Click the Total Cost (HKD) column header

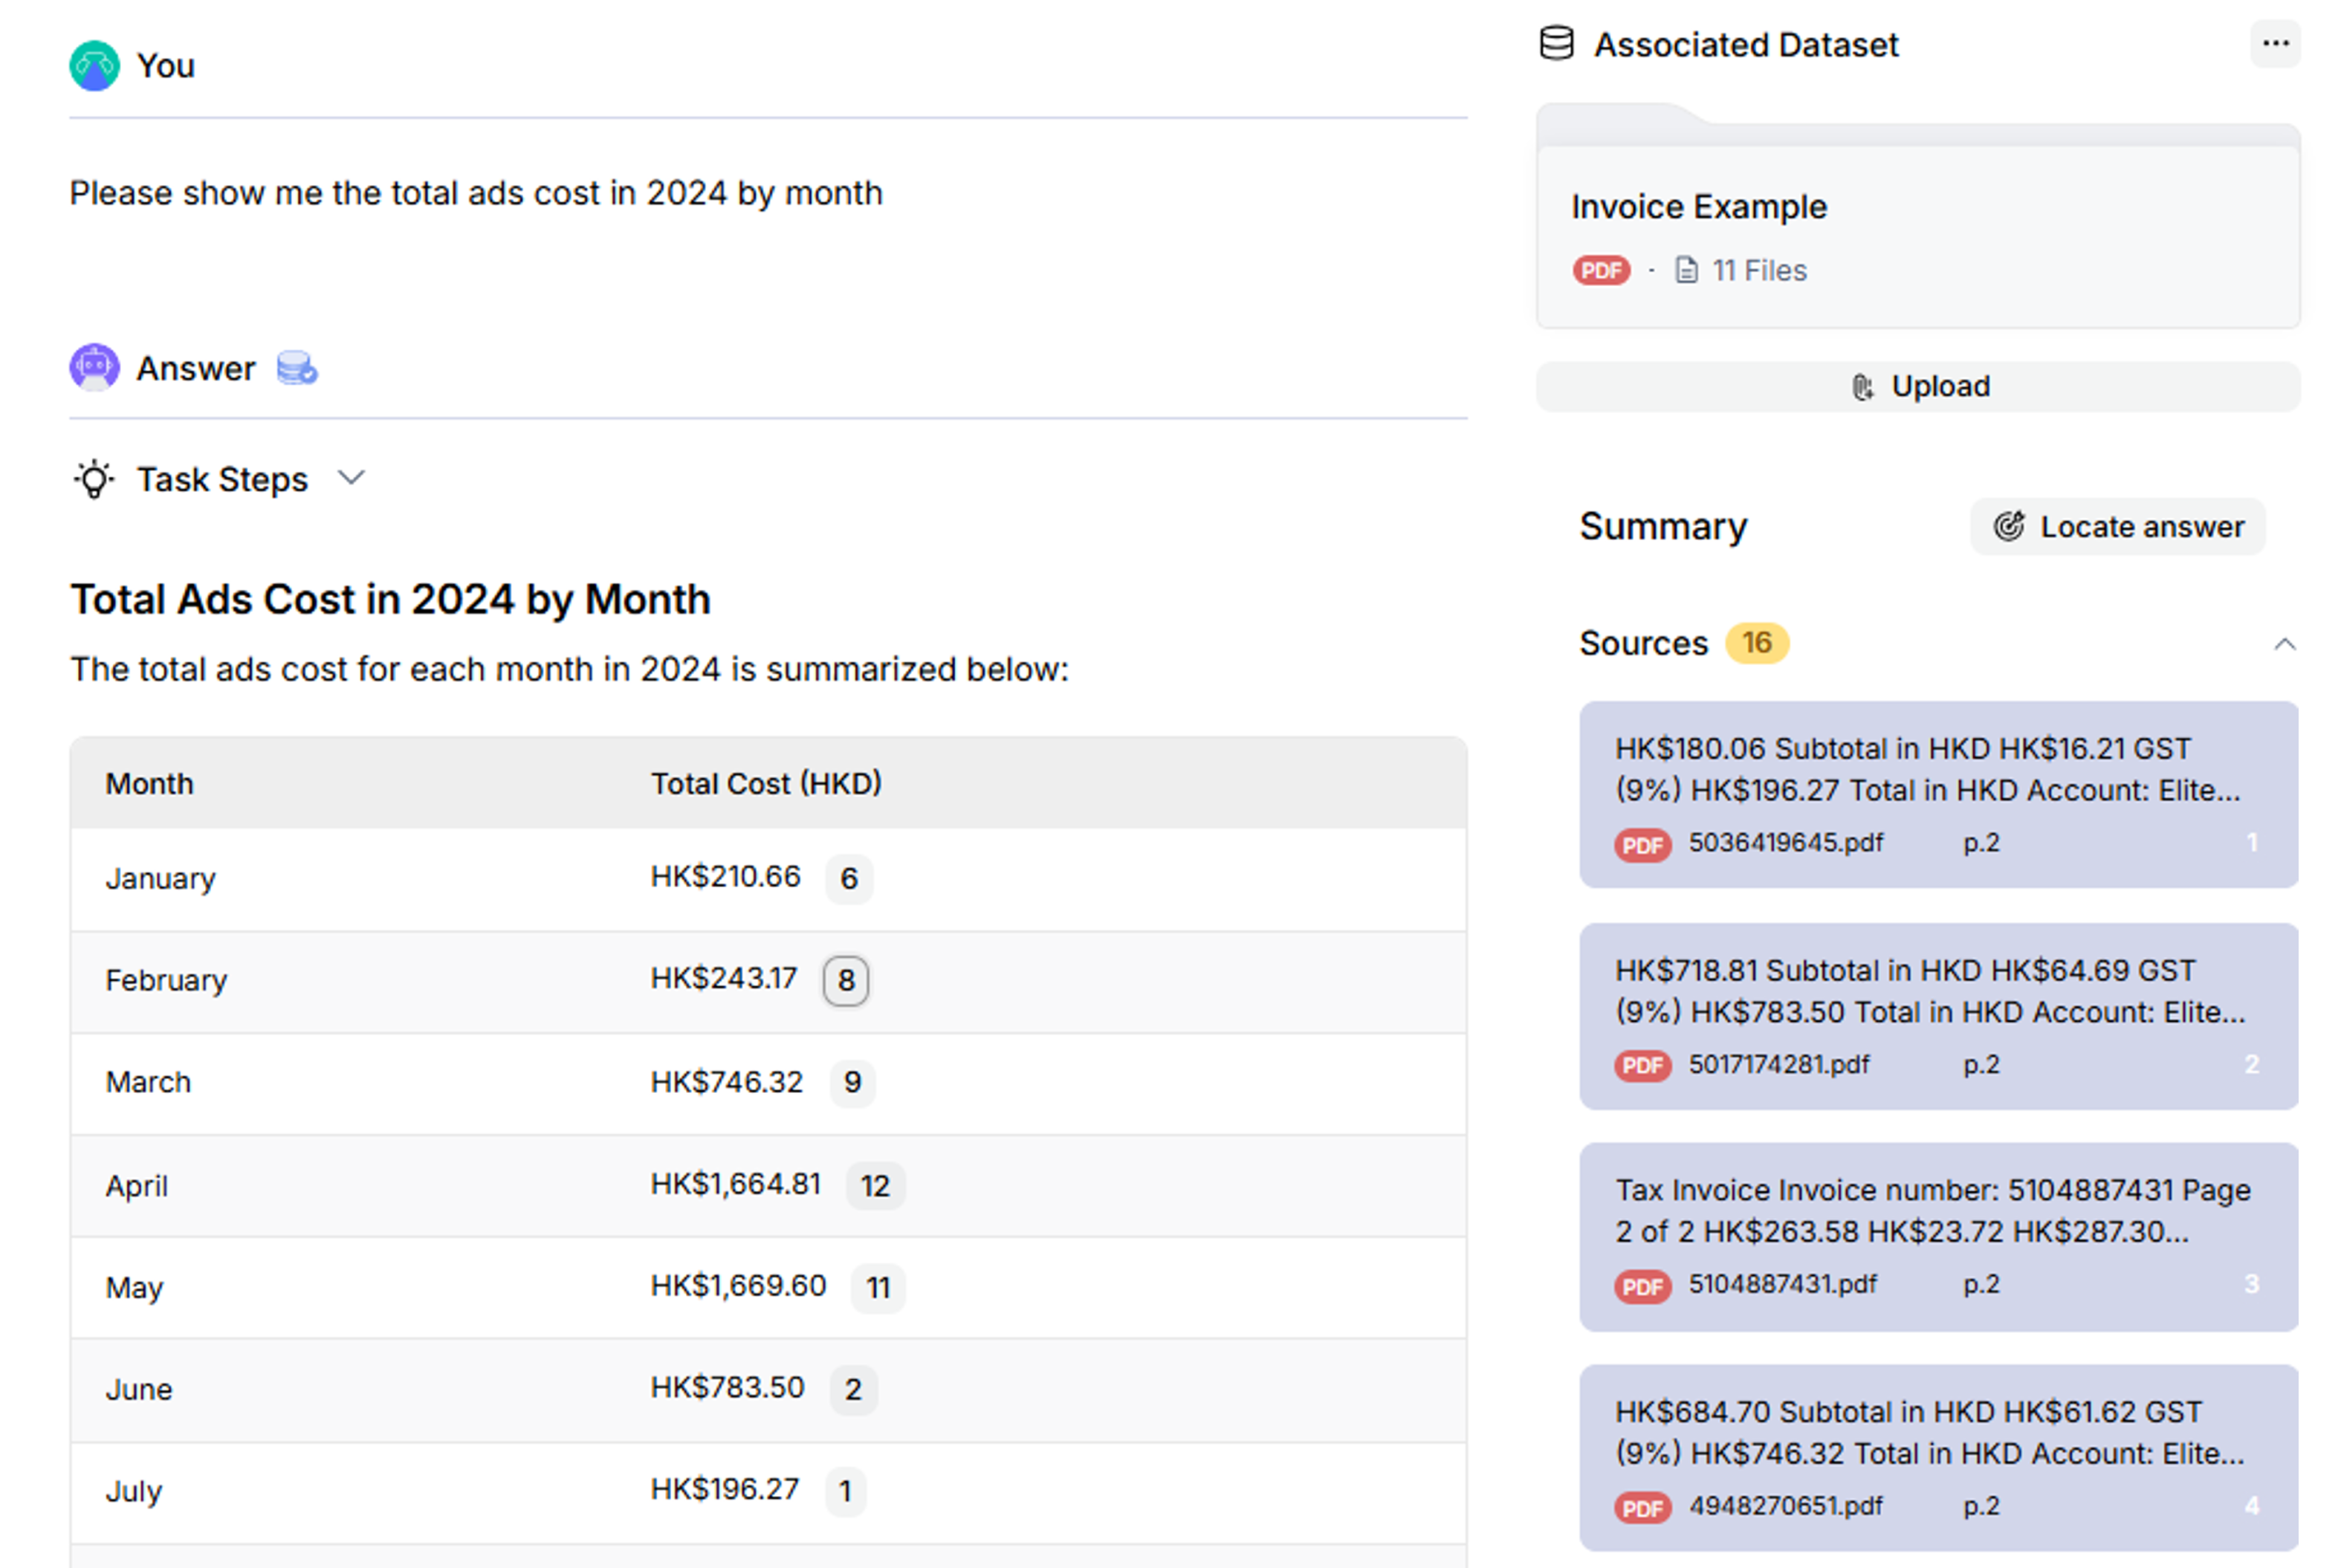(x=766, y=783)
